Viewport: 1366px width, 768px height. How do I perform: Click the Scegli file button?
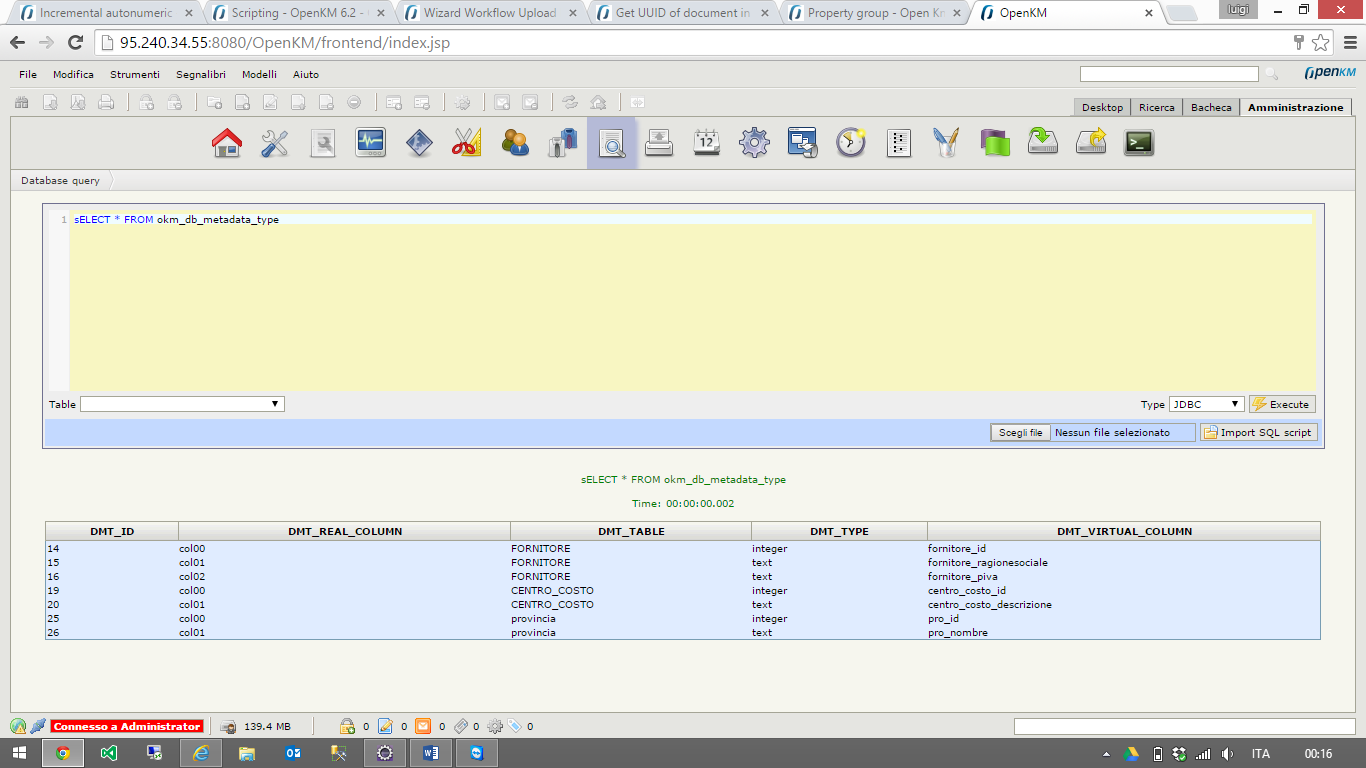click(1021, 433)
